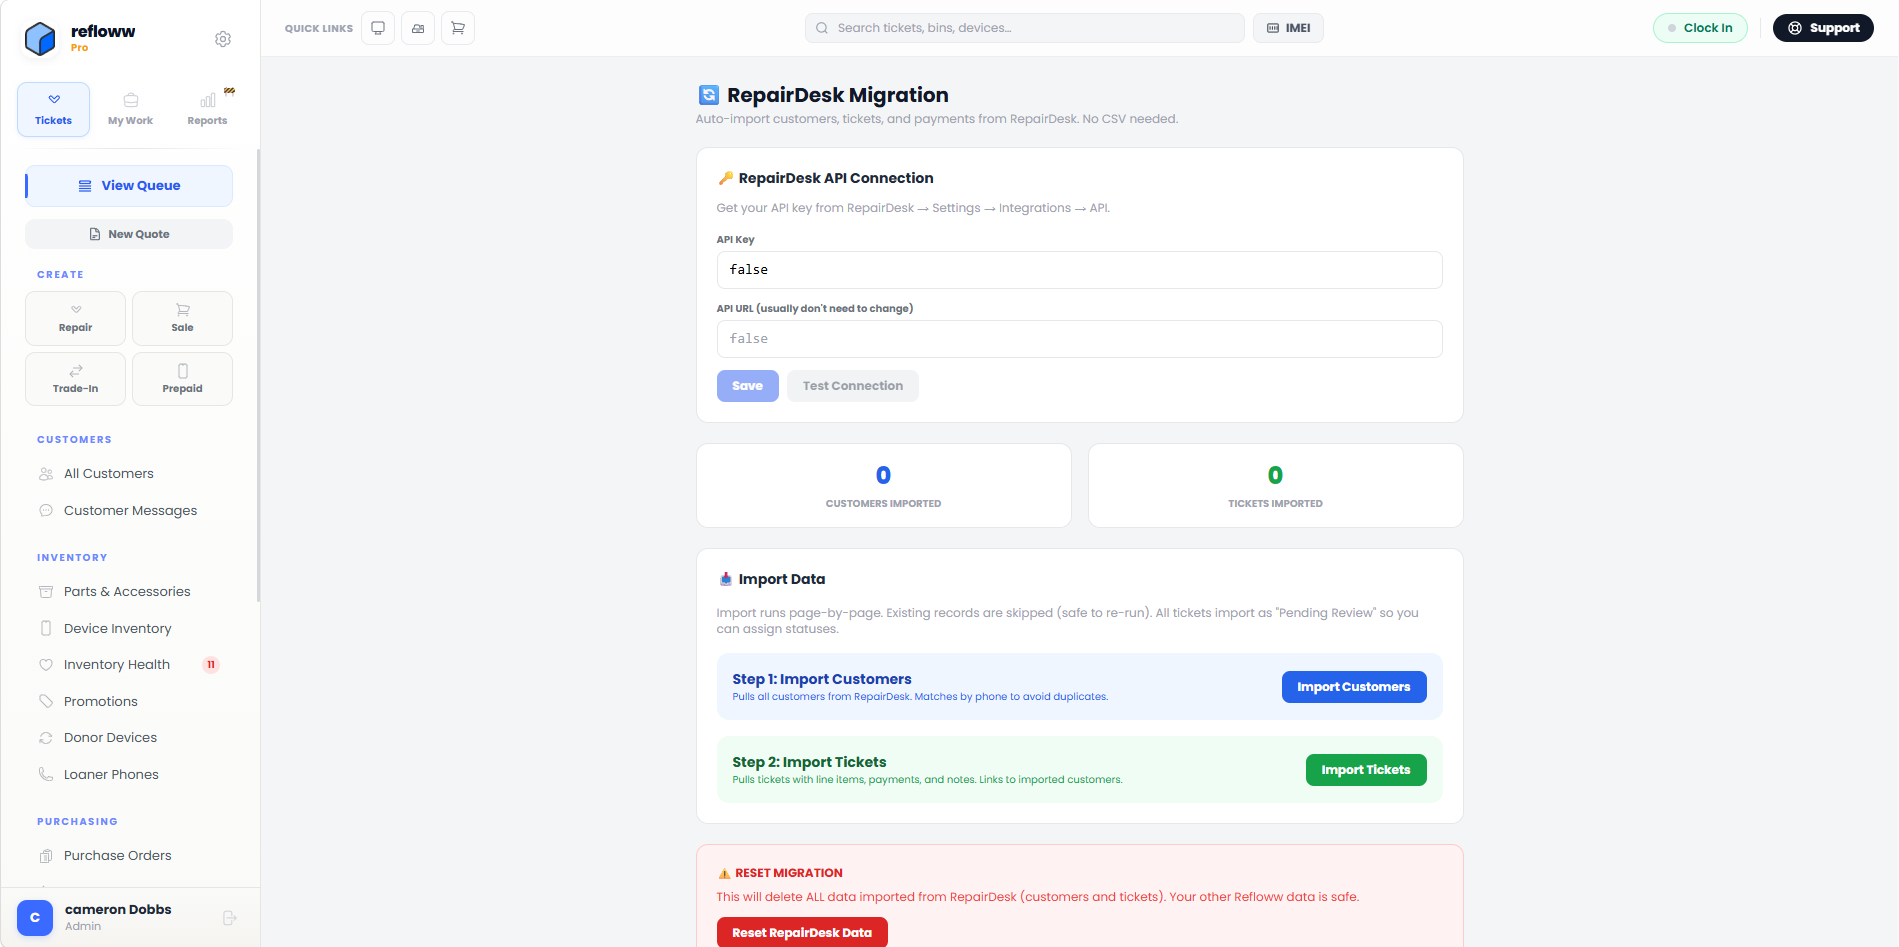1899x947 pixels.
Task: Click the Parts & Accessories box icon
Action: click(46, 592)
